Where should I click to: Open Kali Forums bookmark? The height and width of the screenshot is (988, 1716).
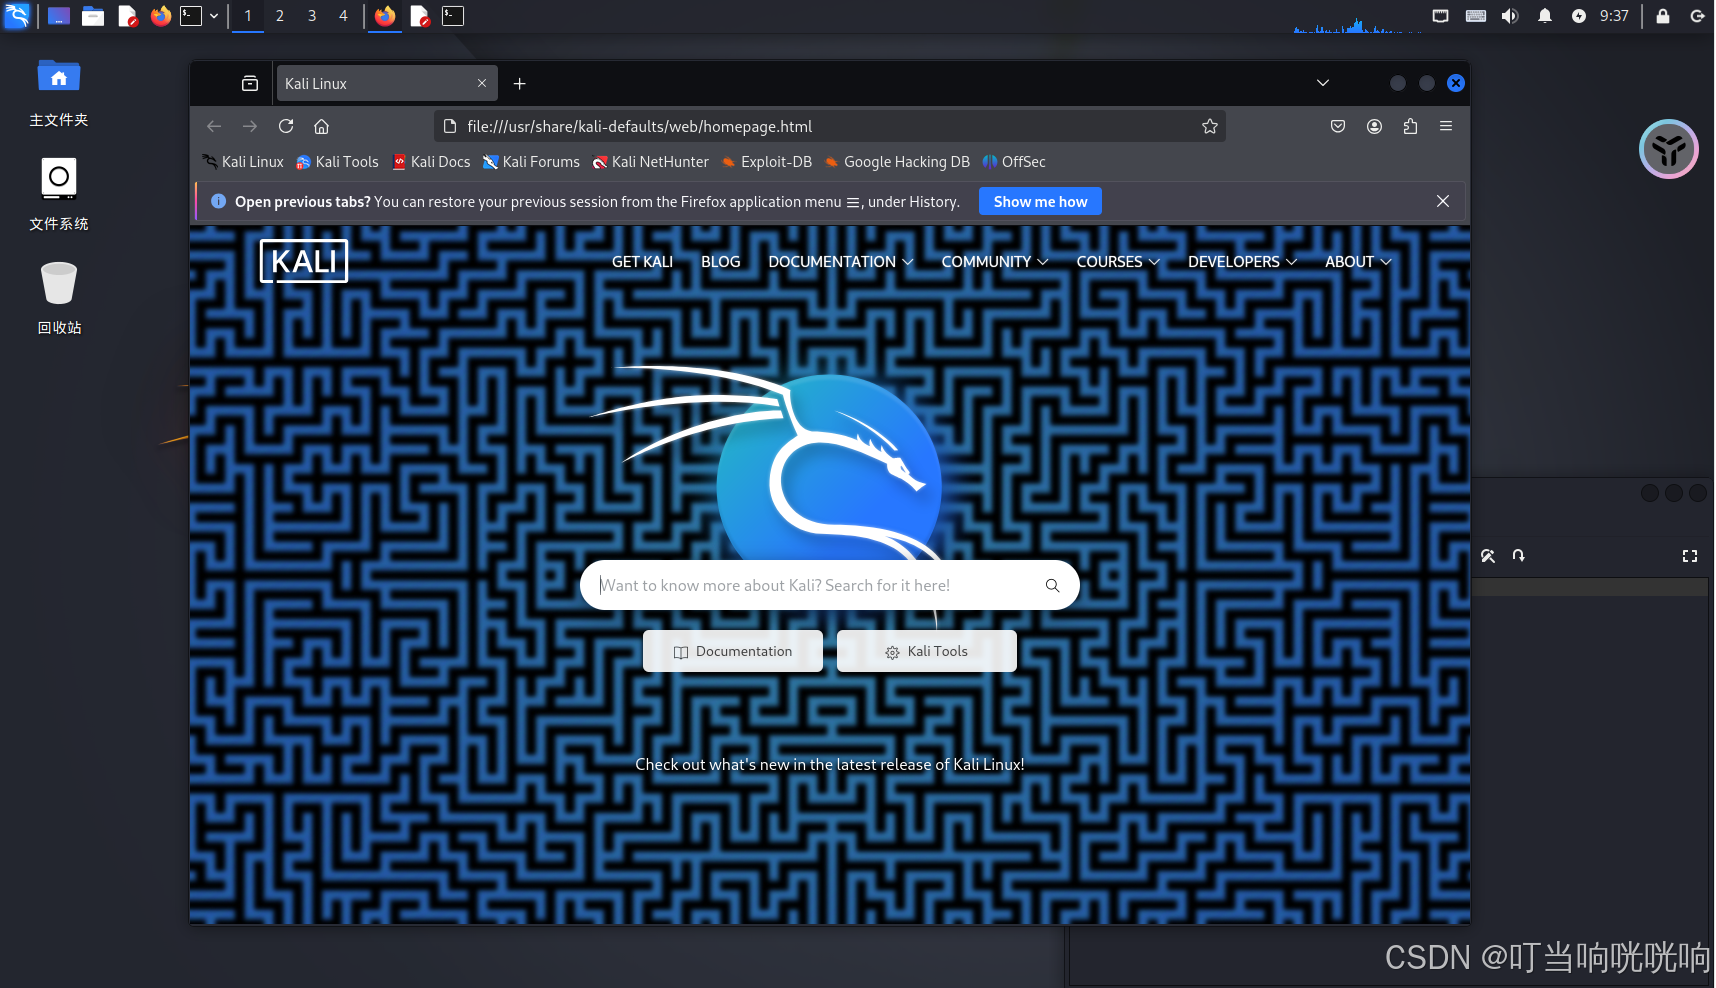[531, 162]
